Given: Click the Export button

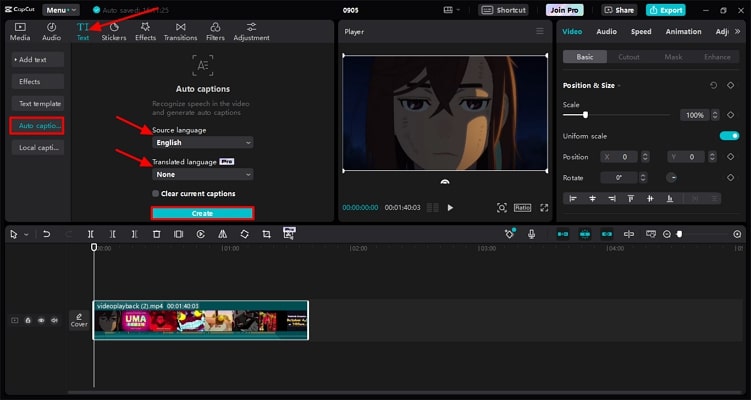Looking at the screenshot, I should [x=666, y=9].
